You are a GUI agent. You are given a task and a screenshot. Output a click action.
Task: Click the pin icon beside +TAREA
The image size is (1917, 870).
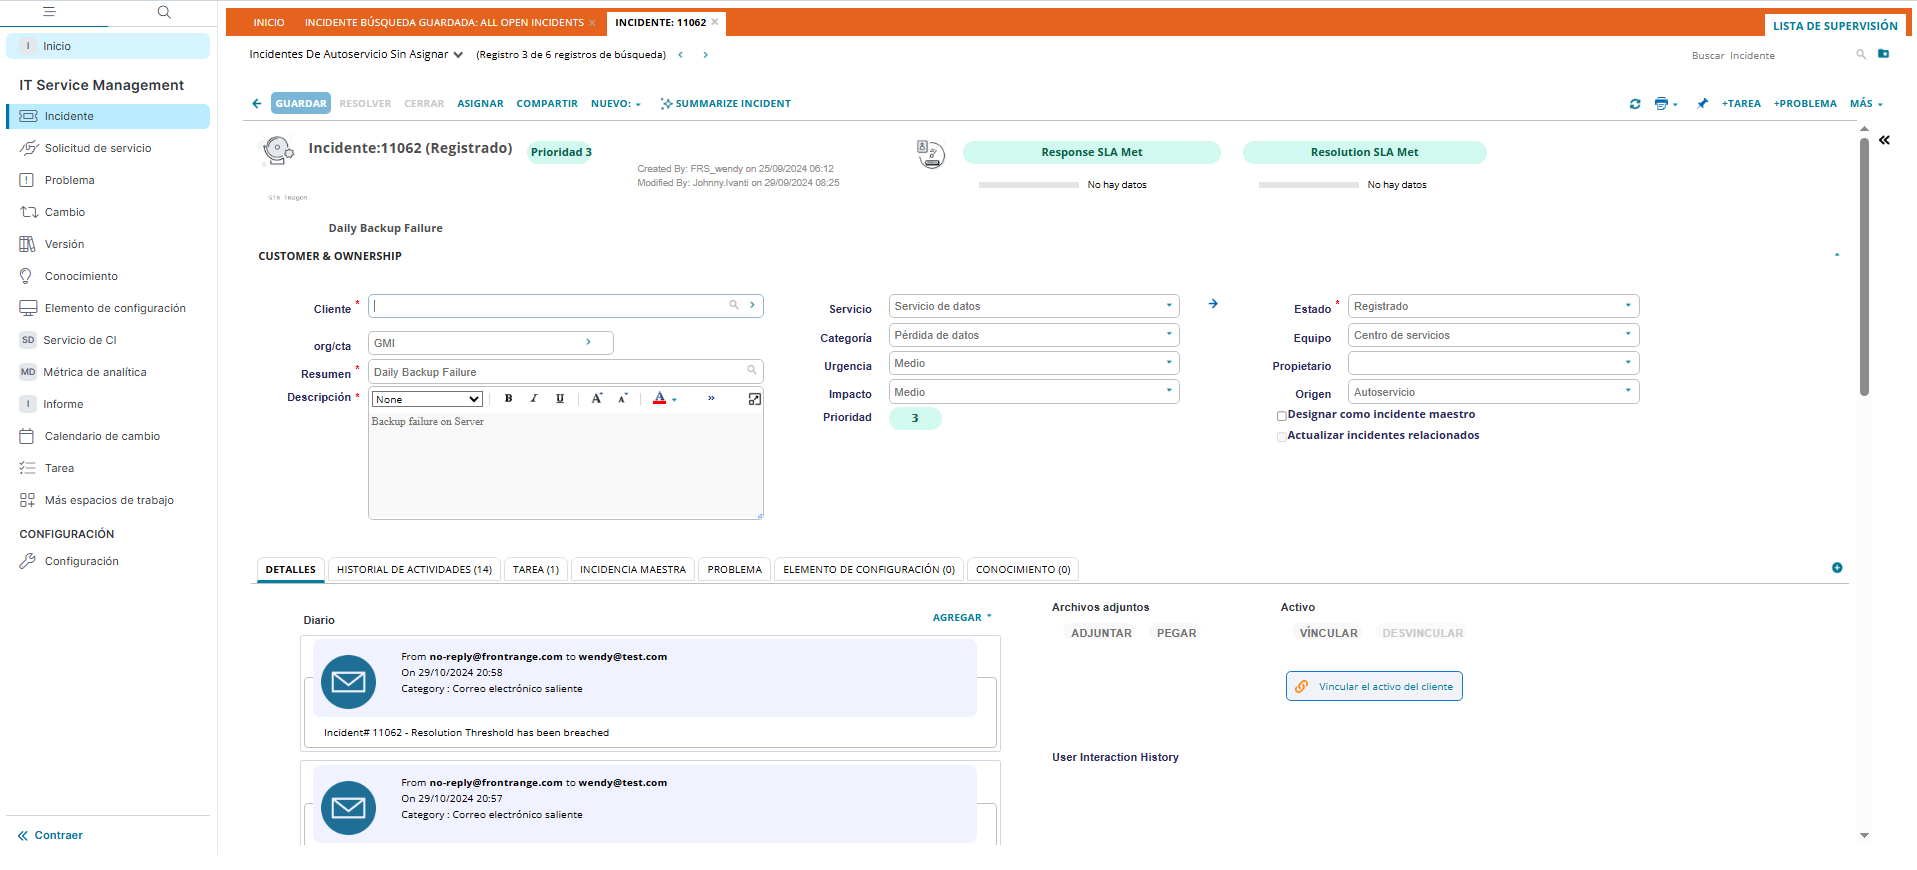click(x=1702, y=104)
